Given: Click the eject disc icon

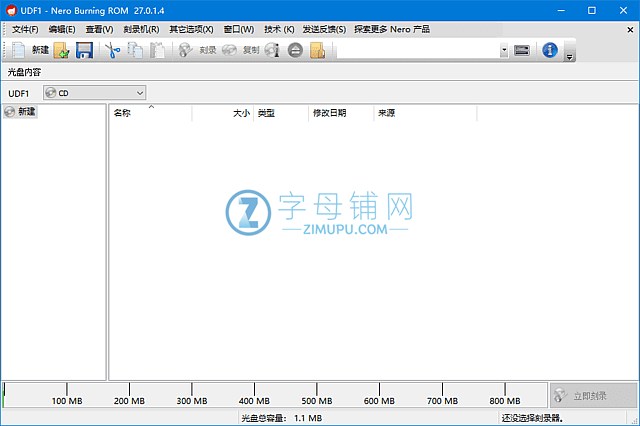Looking at the screenshot, I should 296,50.
